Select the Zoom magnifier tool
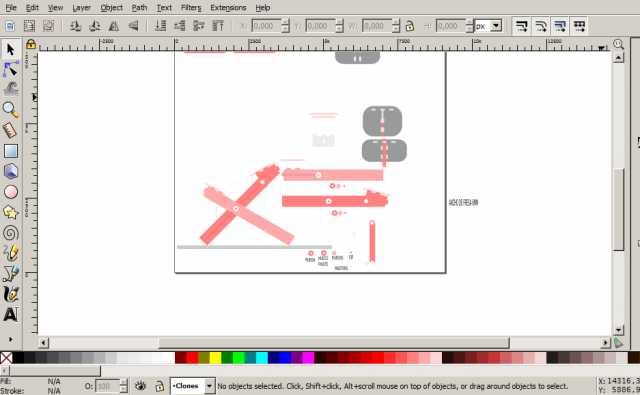Screen dimensions: 640x395 pyautogui.click(x=11, y=110)
